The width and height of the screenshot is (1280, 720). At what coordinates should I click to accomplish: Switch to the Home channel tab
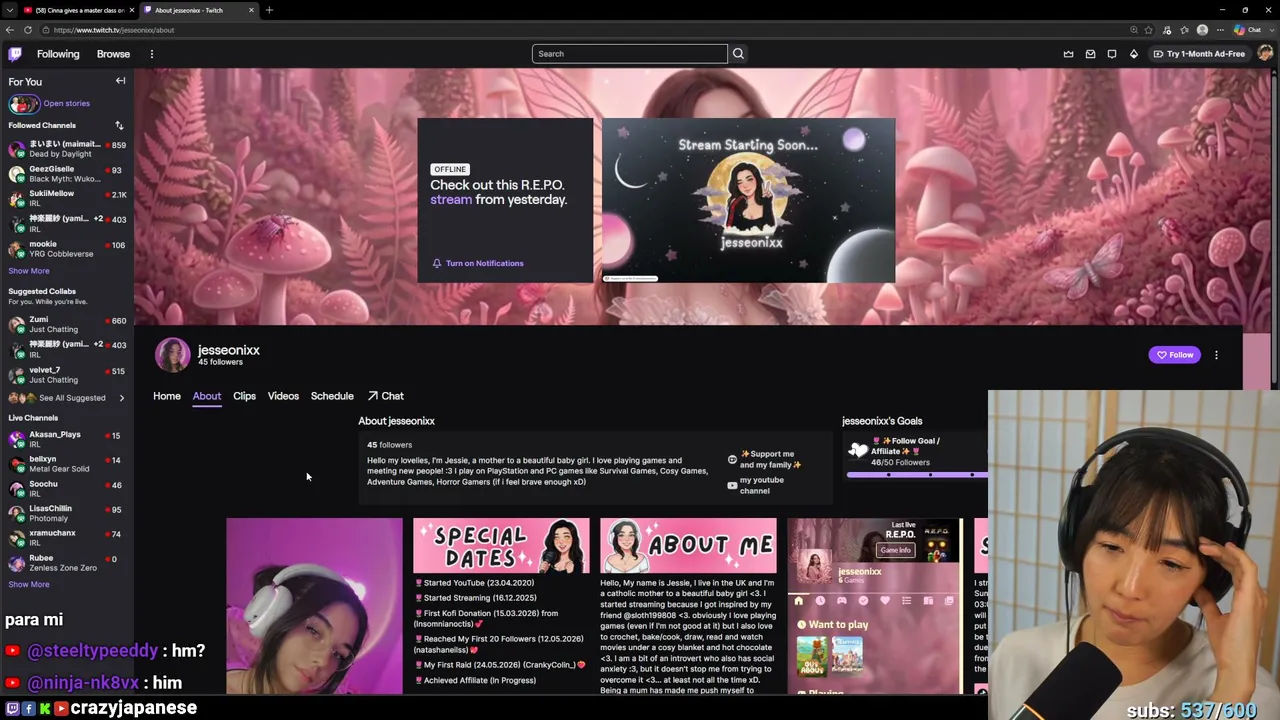(167, 396)
